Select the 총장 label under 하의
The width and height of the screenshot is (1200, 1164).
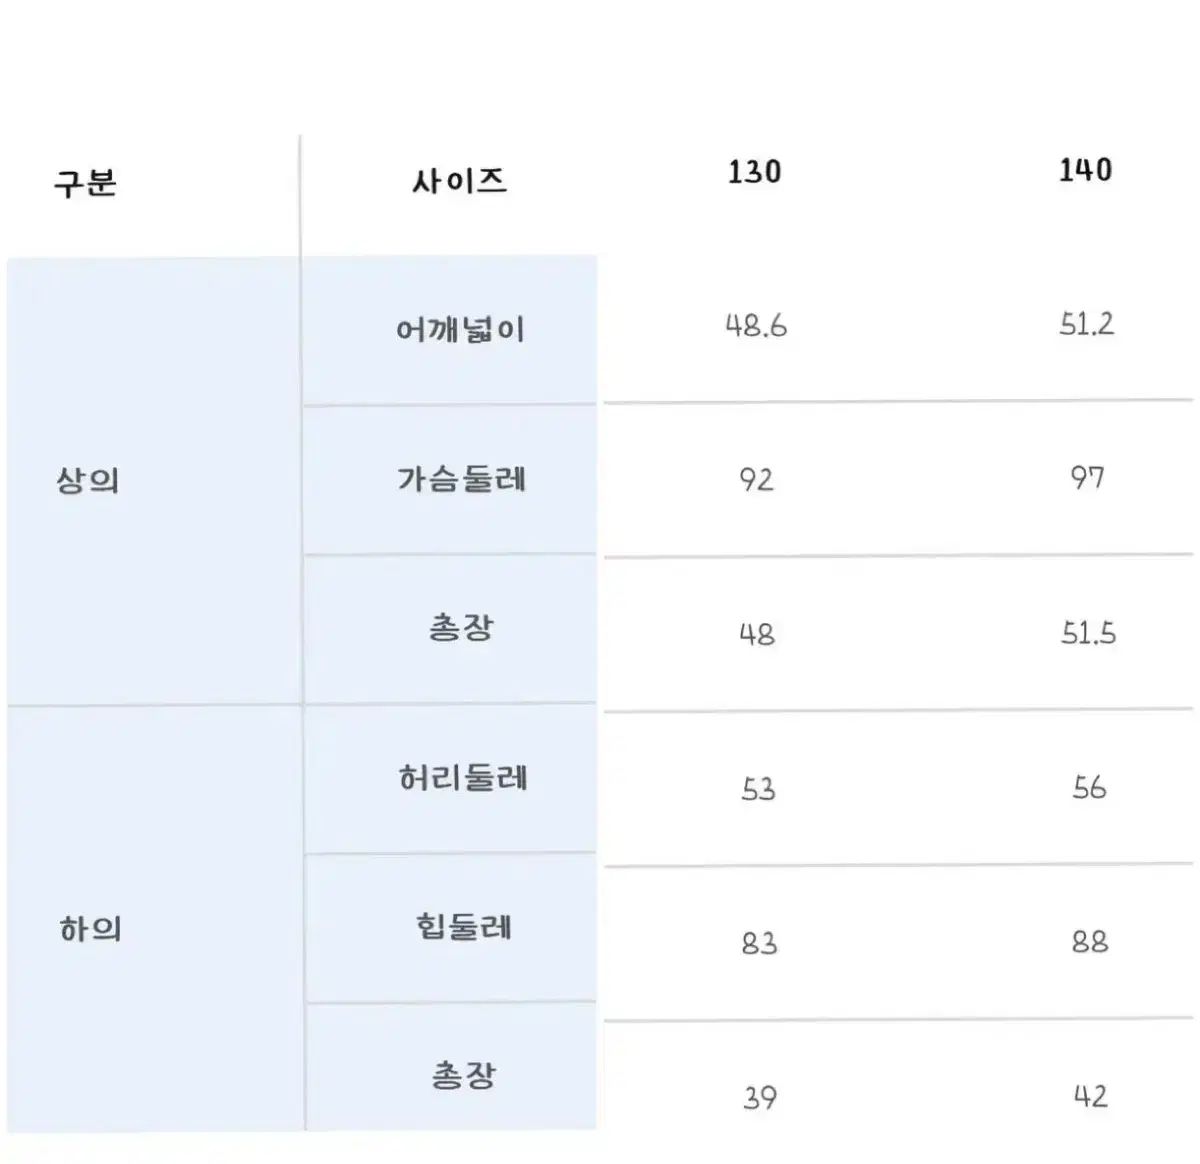click(463, 1076)
